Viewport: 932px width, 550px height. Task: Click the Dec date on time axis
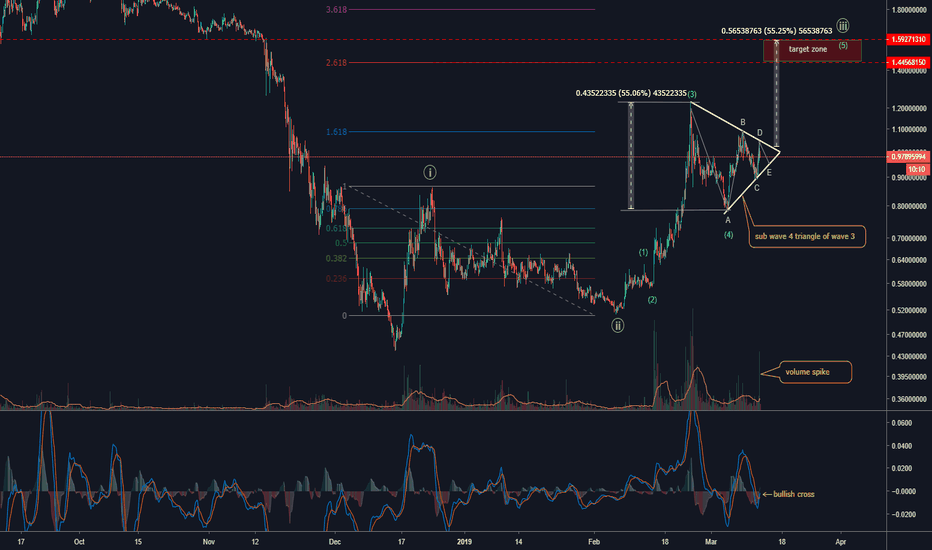pyautogui.click(x=335, y=542)
